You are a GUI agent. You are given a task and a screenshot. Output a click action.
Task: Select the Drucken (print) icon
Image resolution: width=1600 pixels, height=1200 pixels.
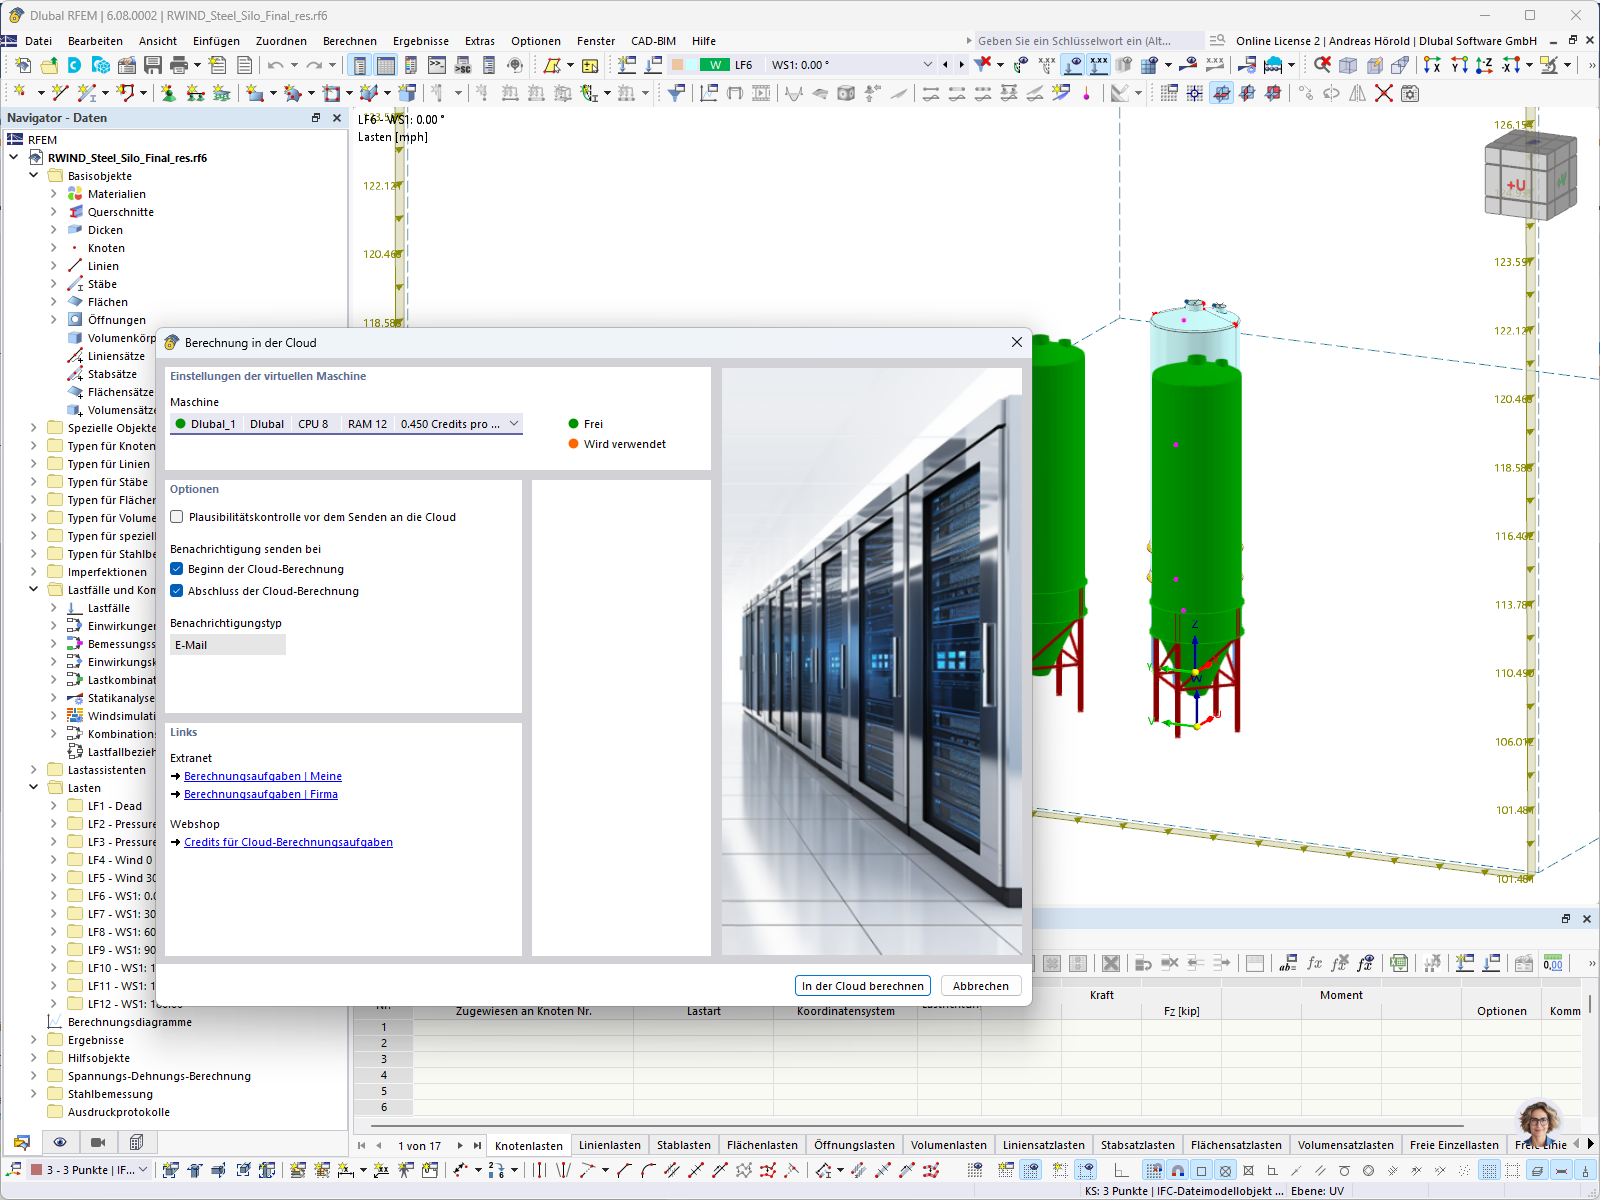tap(177, 64)
